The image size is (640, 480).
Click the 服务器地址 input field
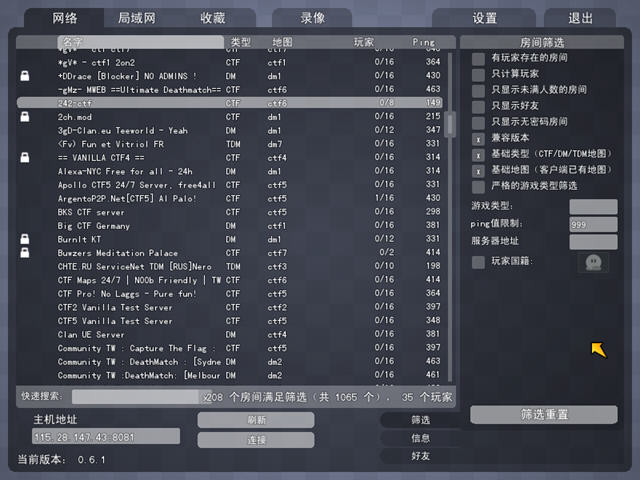[593, 242]
